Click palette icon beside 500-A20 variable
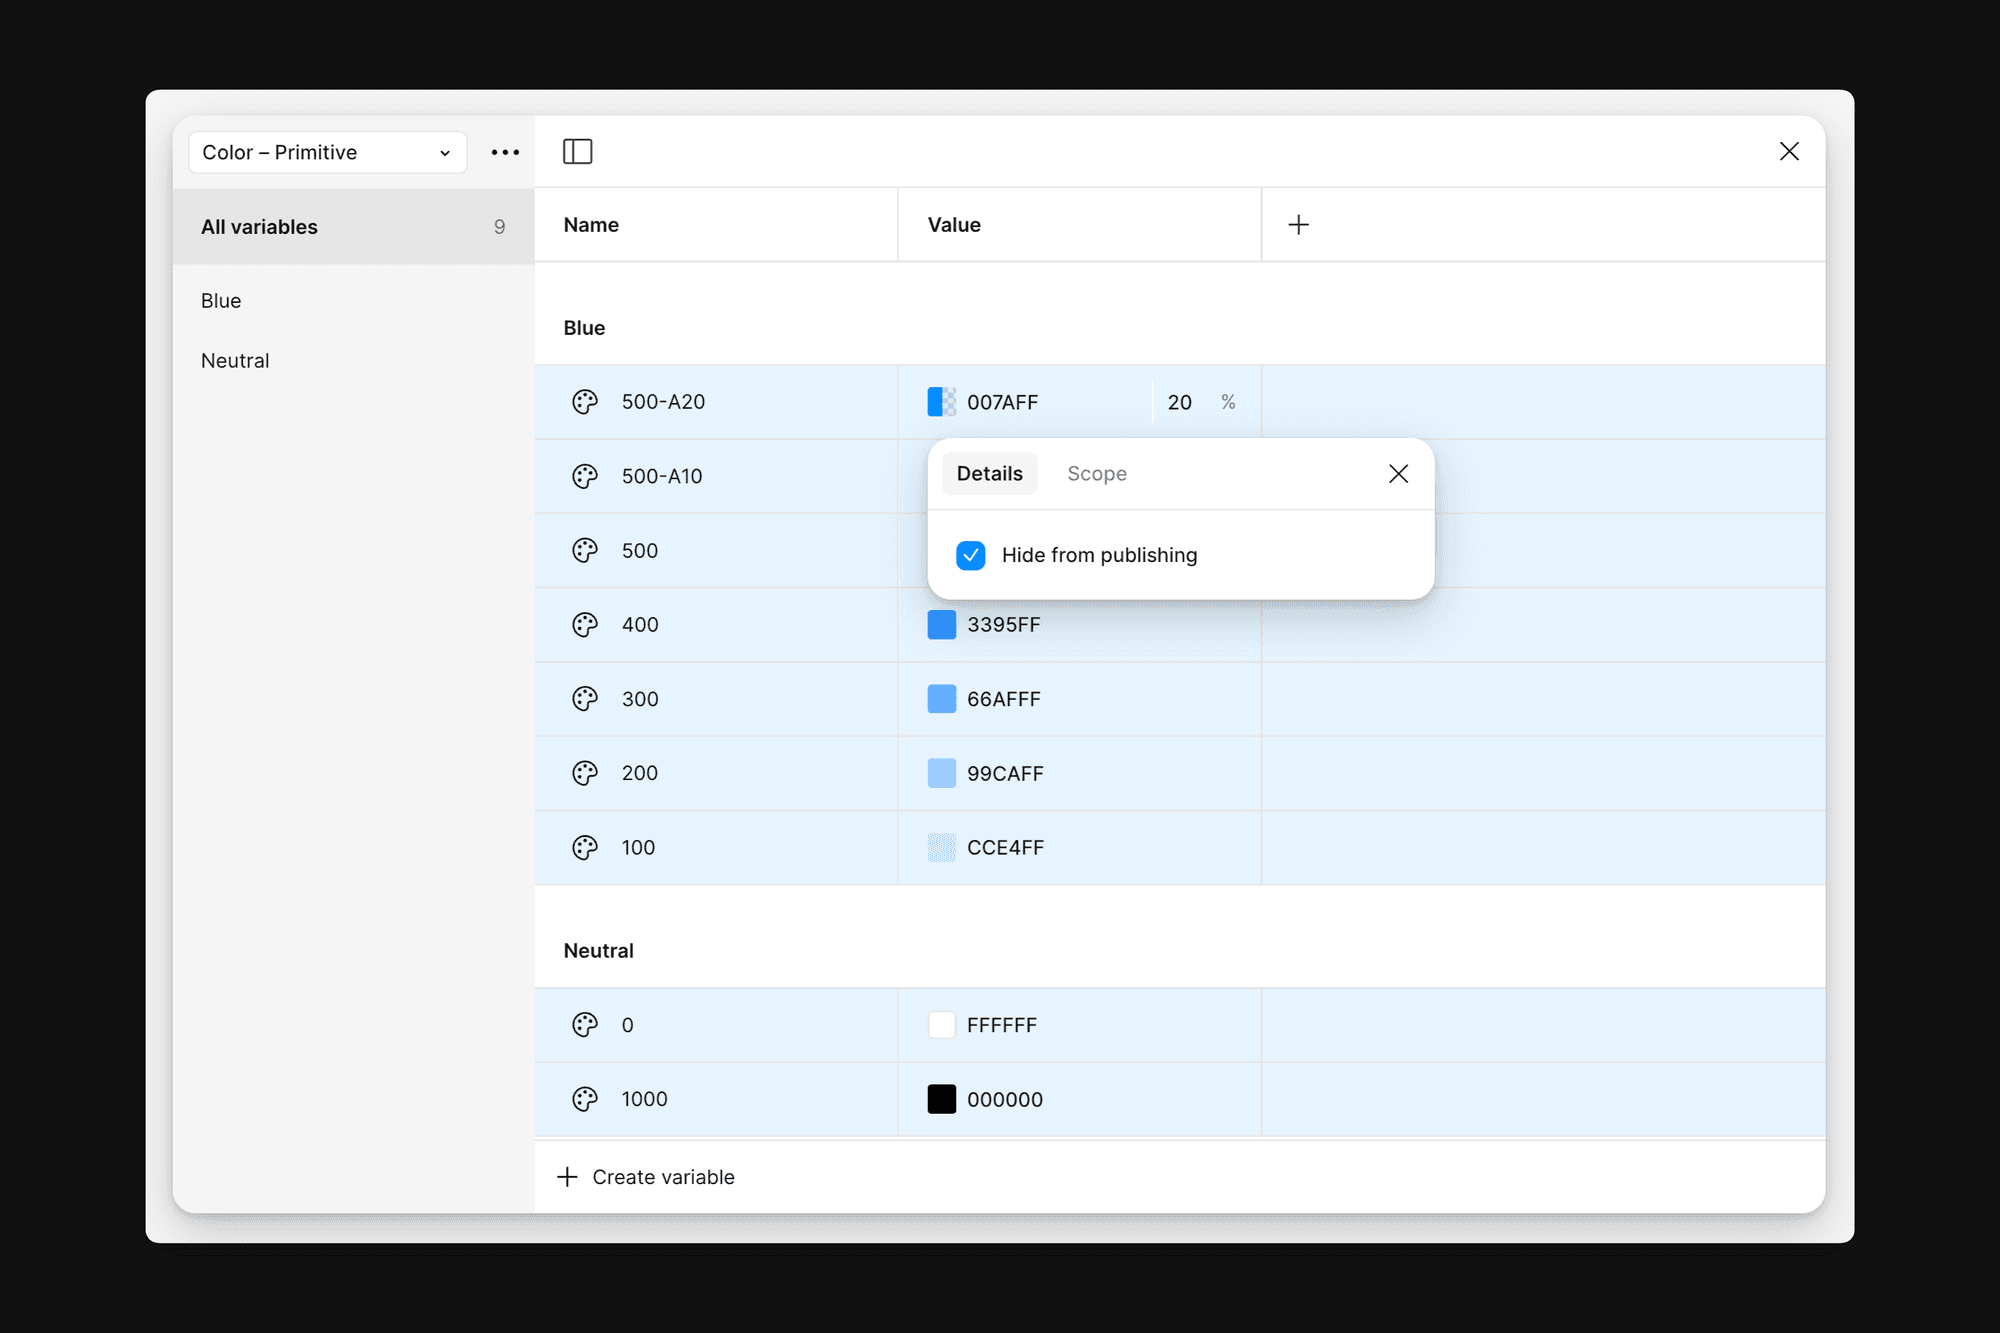 coord(585,402)
